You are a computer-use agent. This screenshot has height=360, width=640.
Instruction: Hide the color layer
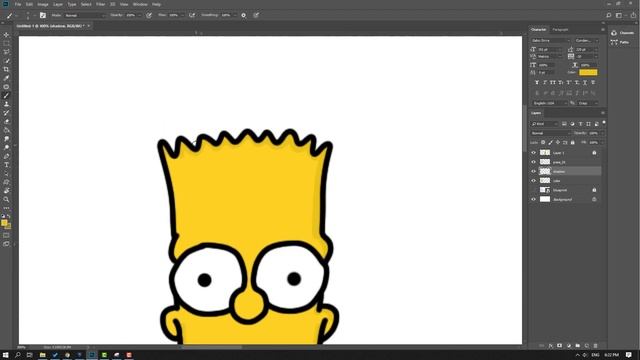tap(533, 181)
